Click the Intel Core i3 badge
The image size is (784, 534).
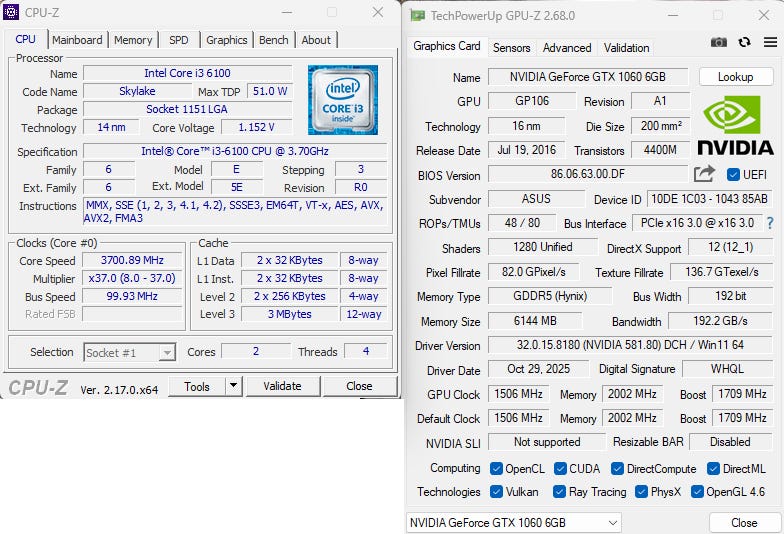342,100
